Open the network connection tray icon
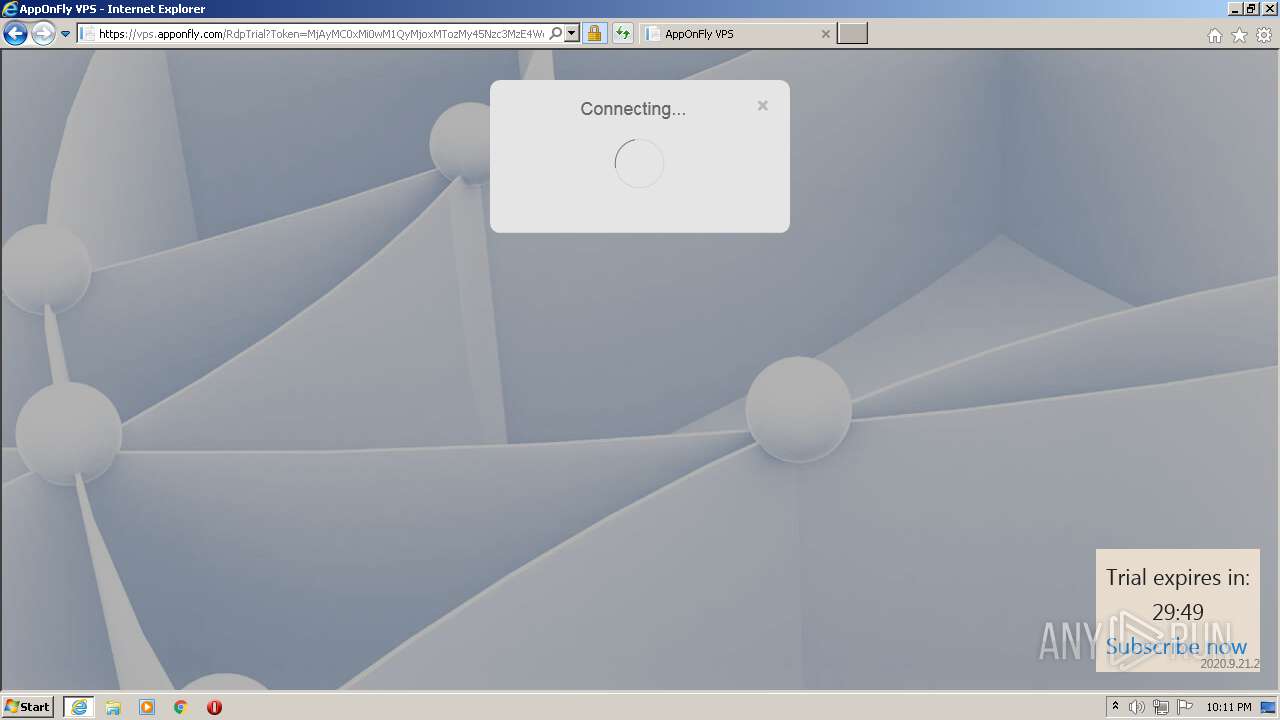This screenshot has height=720, width=1280. point(1161,707)
